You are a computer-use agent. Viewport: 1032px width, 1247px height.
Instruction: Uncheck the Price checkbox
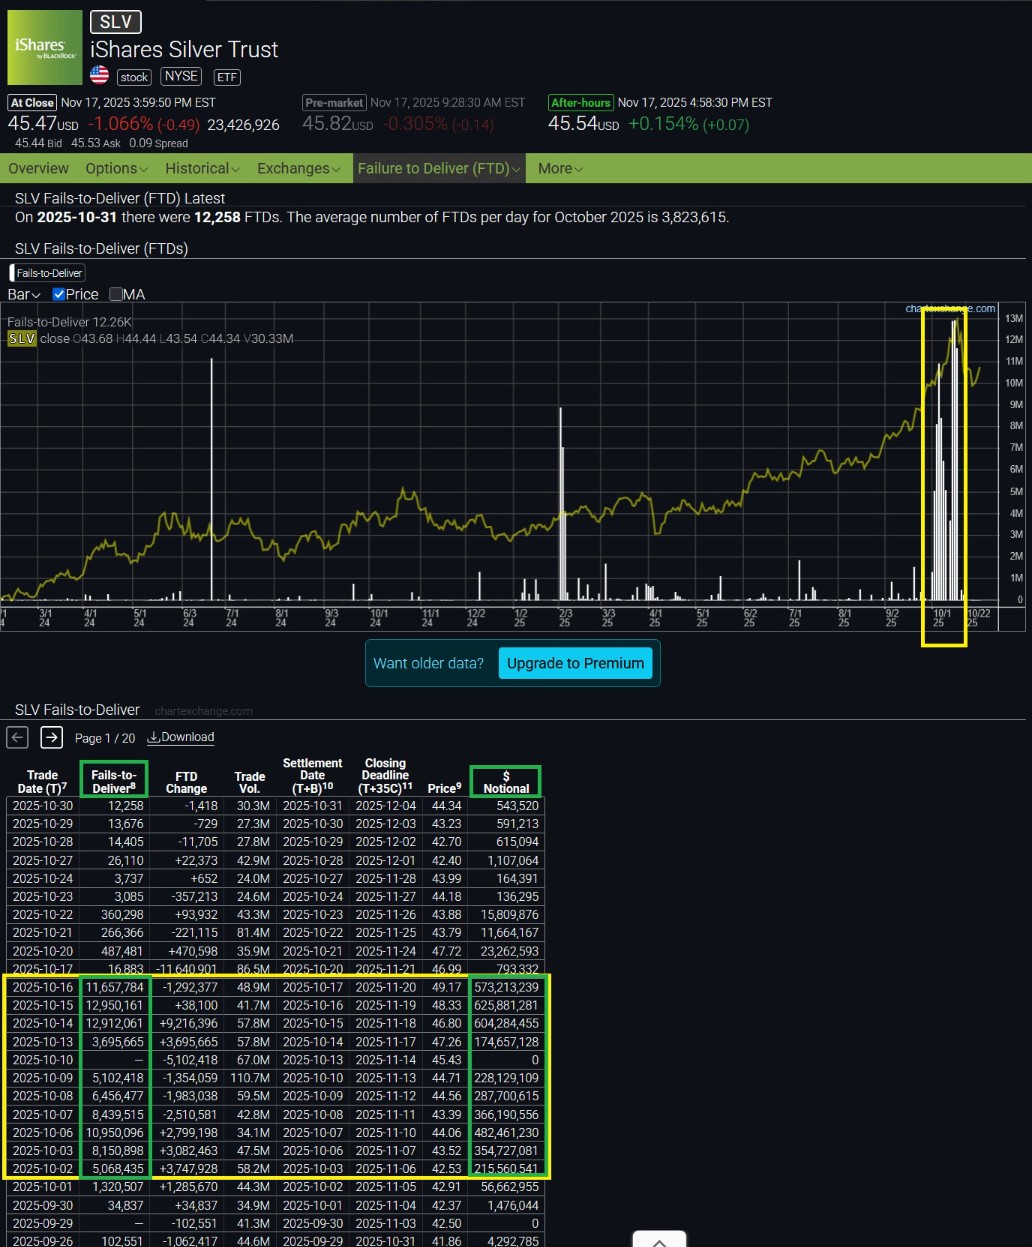59,294
